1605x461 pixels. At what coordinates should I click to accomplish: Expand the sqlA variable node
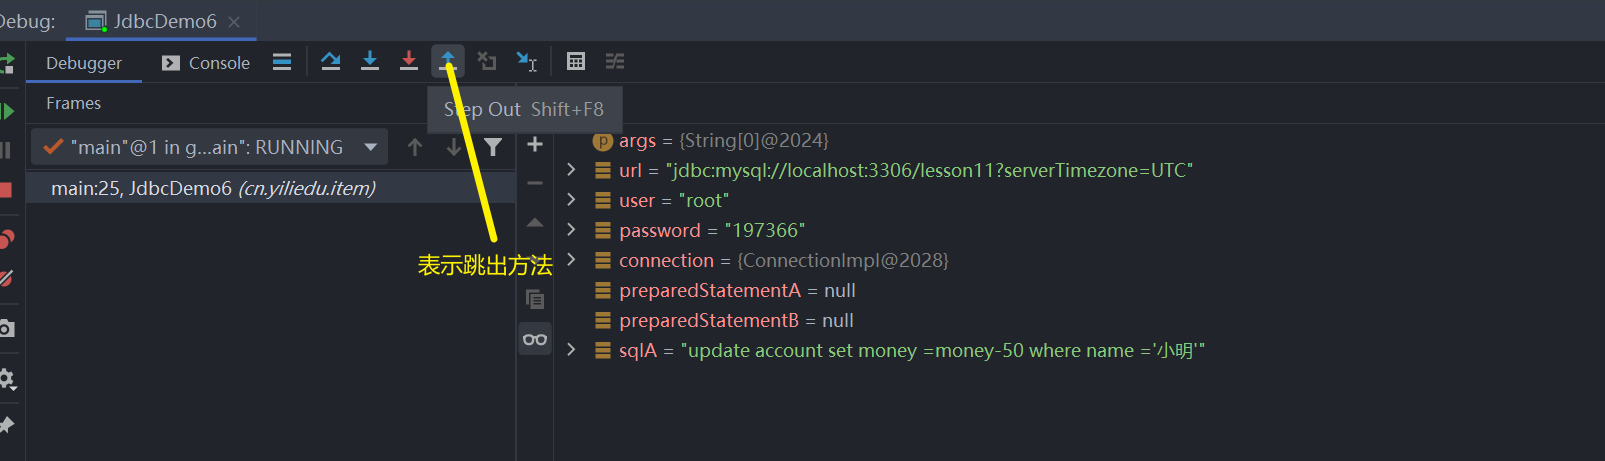pos(571,350)
